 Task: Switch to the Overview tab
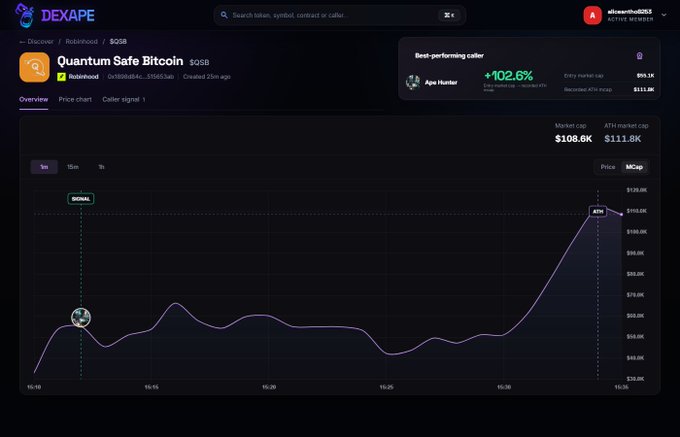pyautogui.click(x=33, y=99)
